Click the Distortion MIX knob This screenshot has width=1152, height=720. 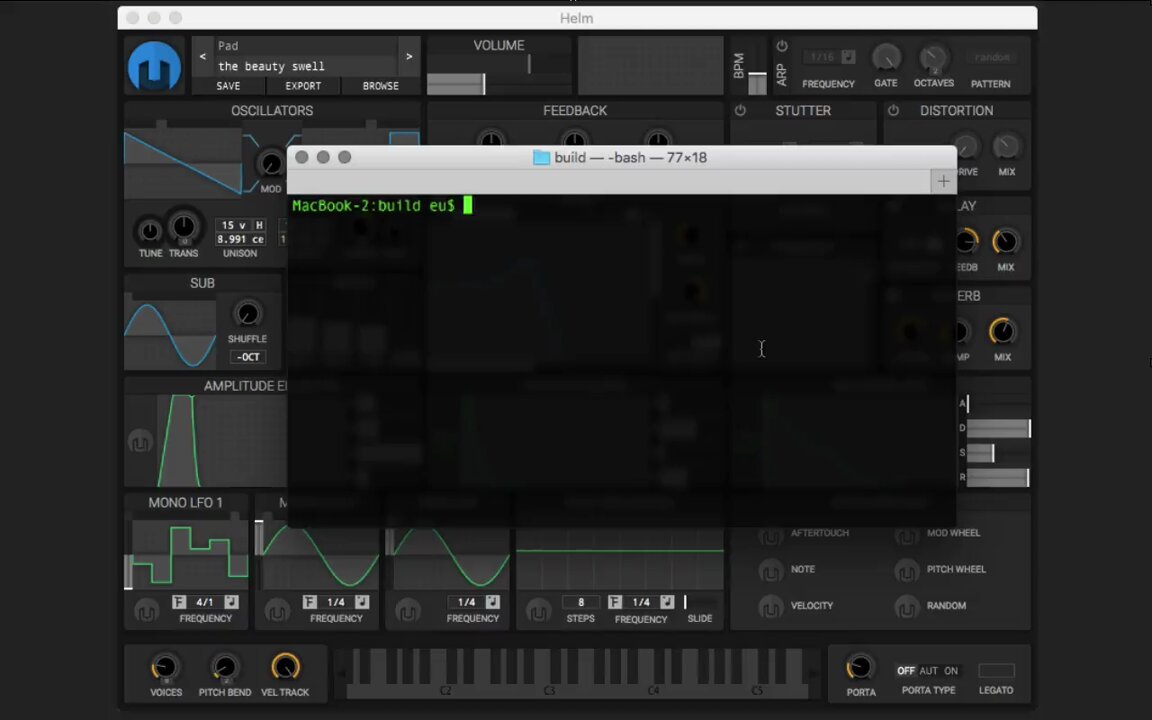[x=1007, y=146]
